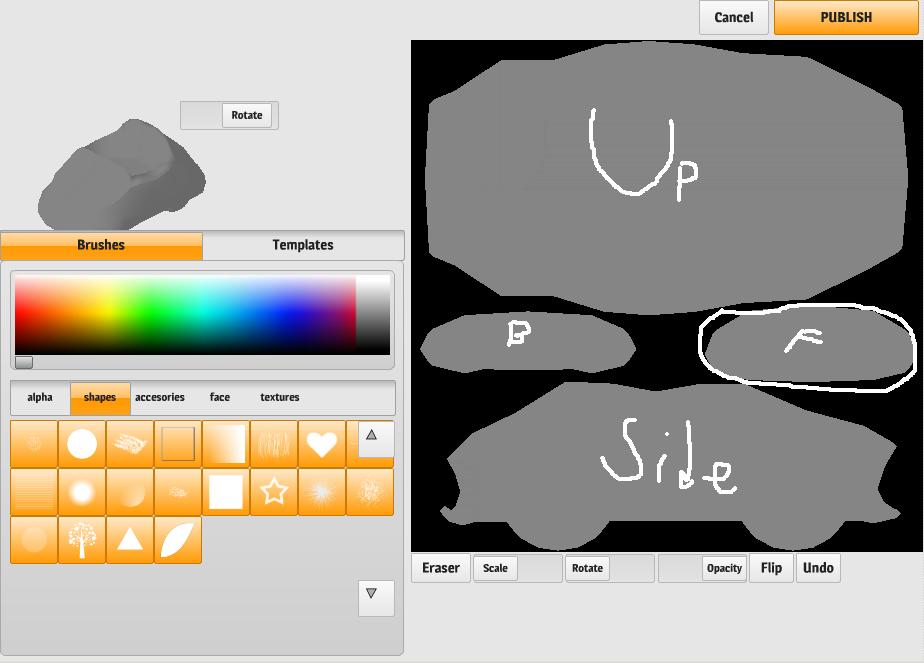Click the up arrow of brush list
The width and height of the screenshot is (924, 663).
point(376,439)
